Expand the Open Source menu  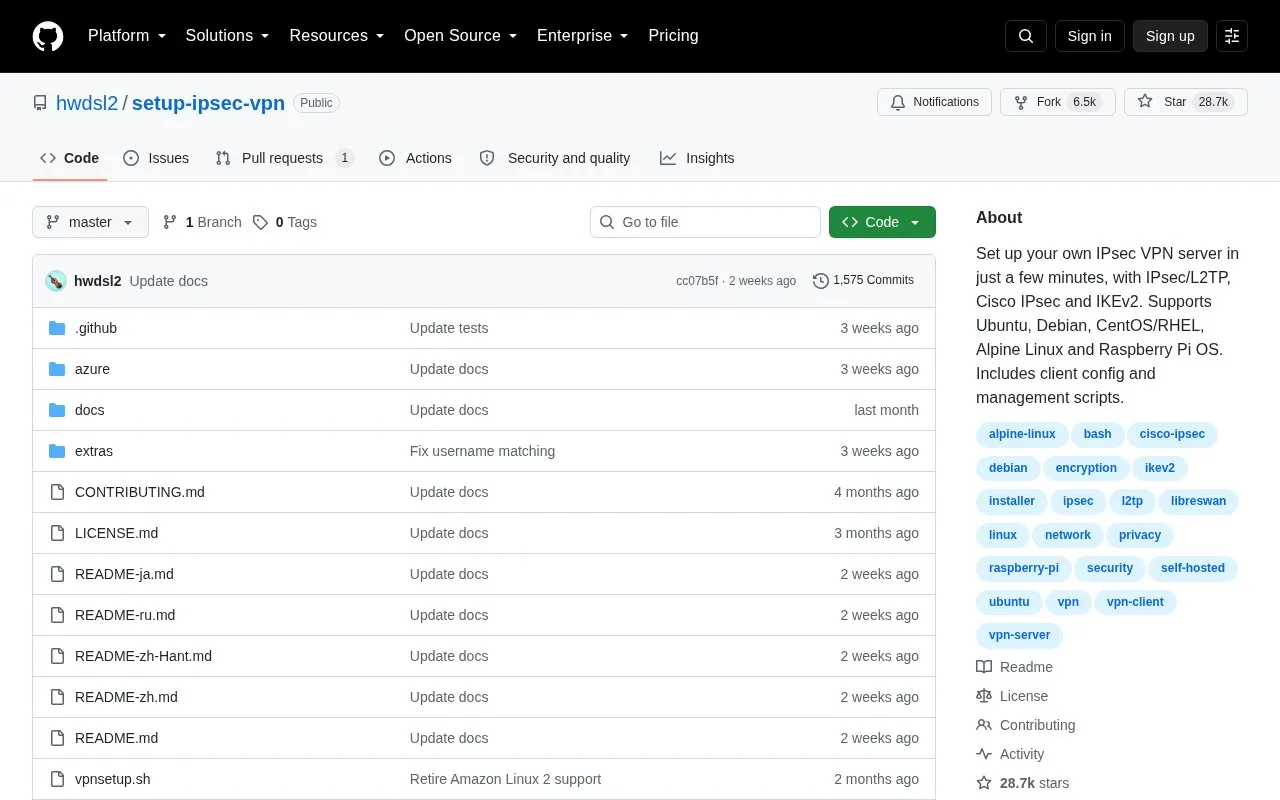(x=461, y=36)
